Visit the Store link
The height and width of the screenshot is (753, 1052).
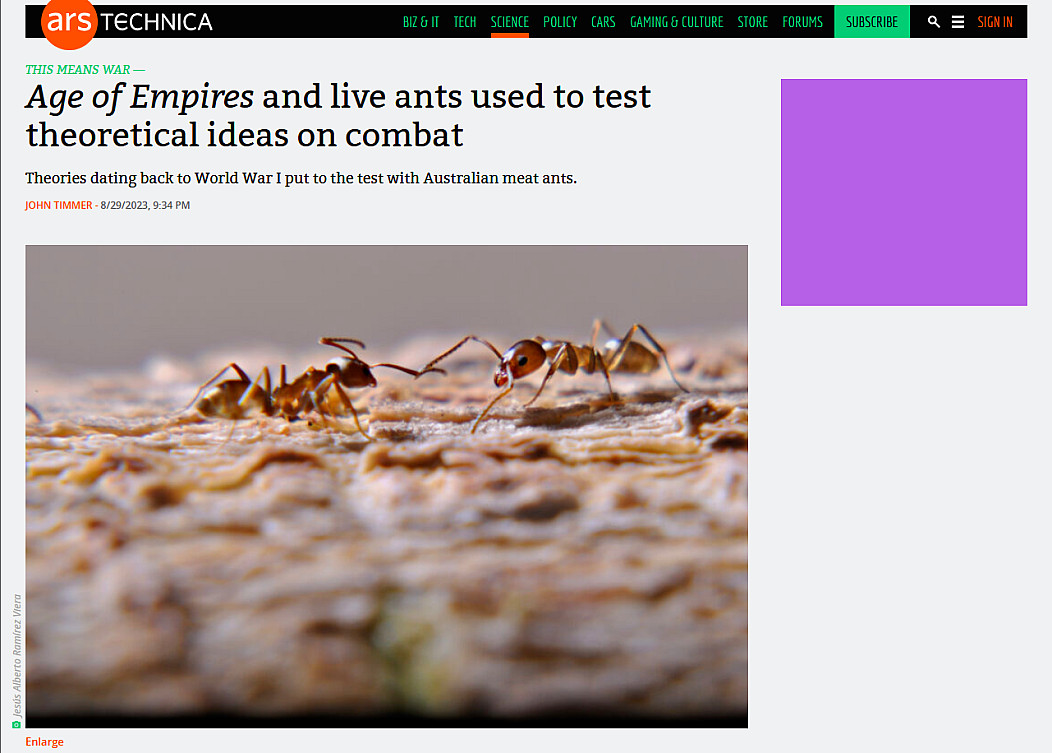[752, 22]
